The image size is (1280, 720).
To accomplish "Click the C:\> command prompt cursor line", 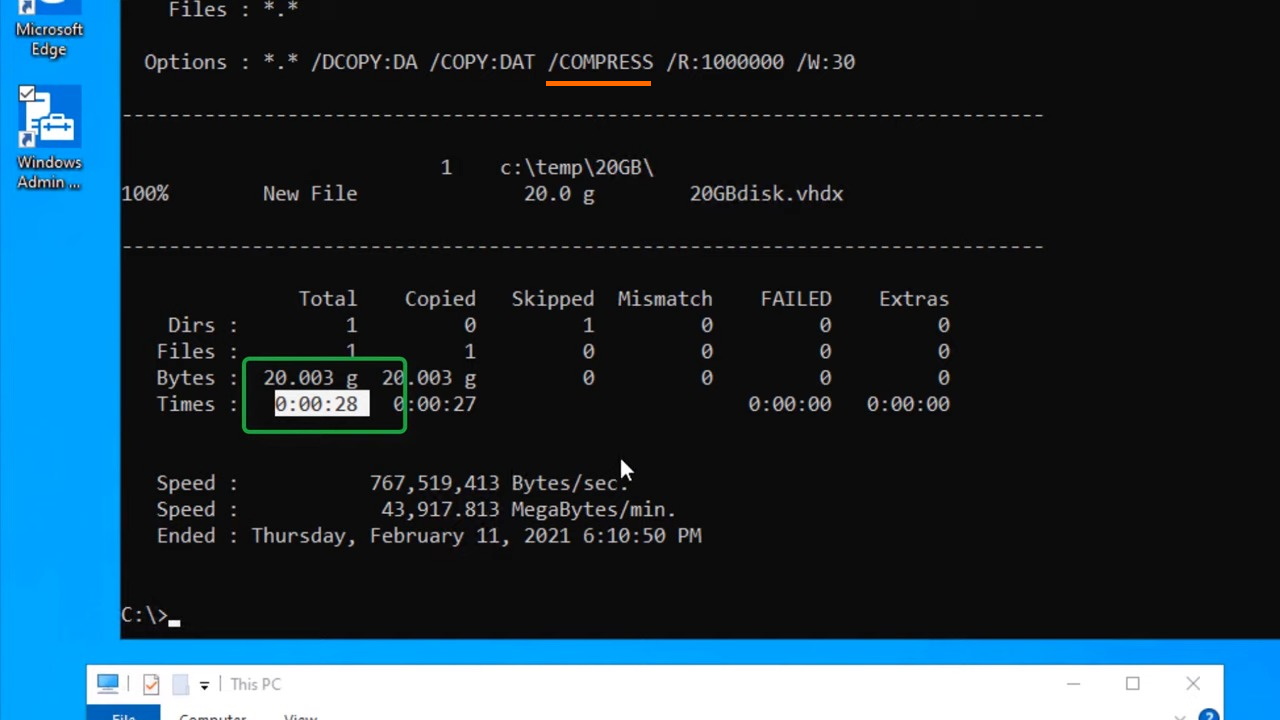I will [x=150, y=615].
